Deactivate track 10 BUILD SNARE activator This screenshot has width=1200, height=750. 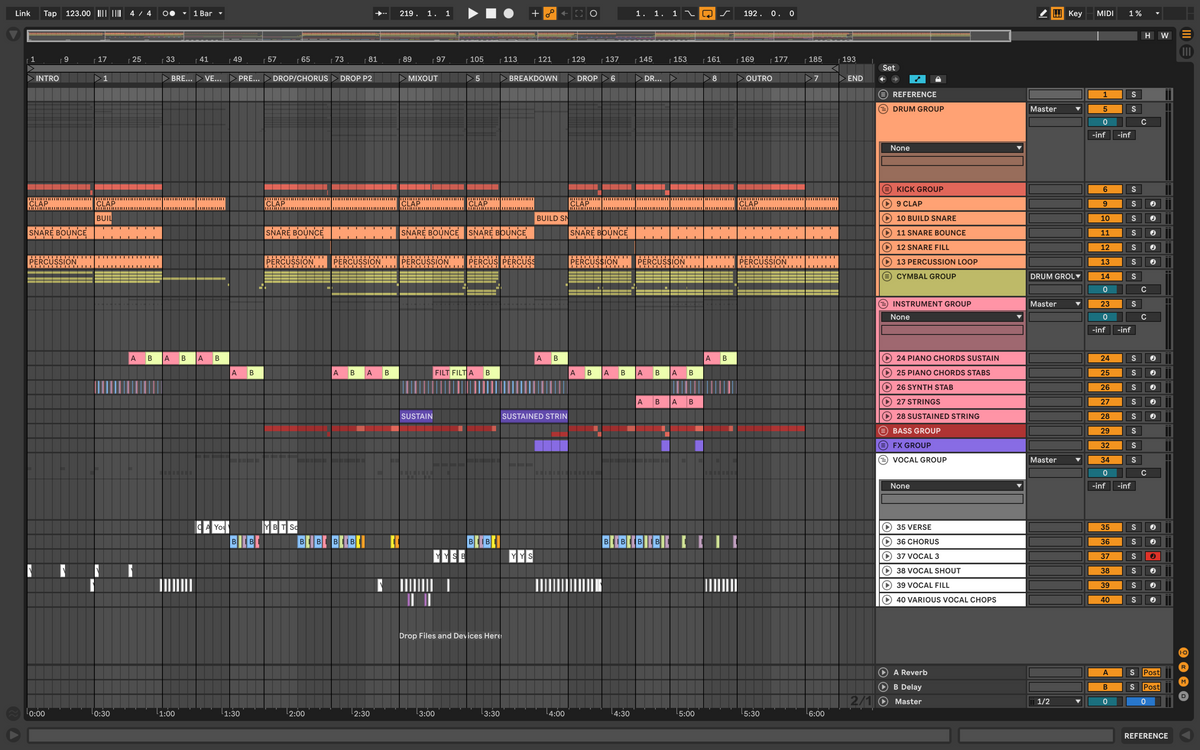(x=1105, y=218)
